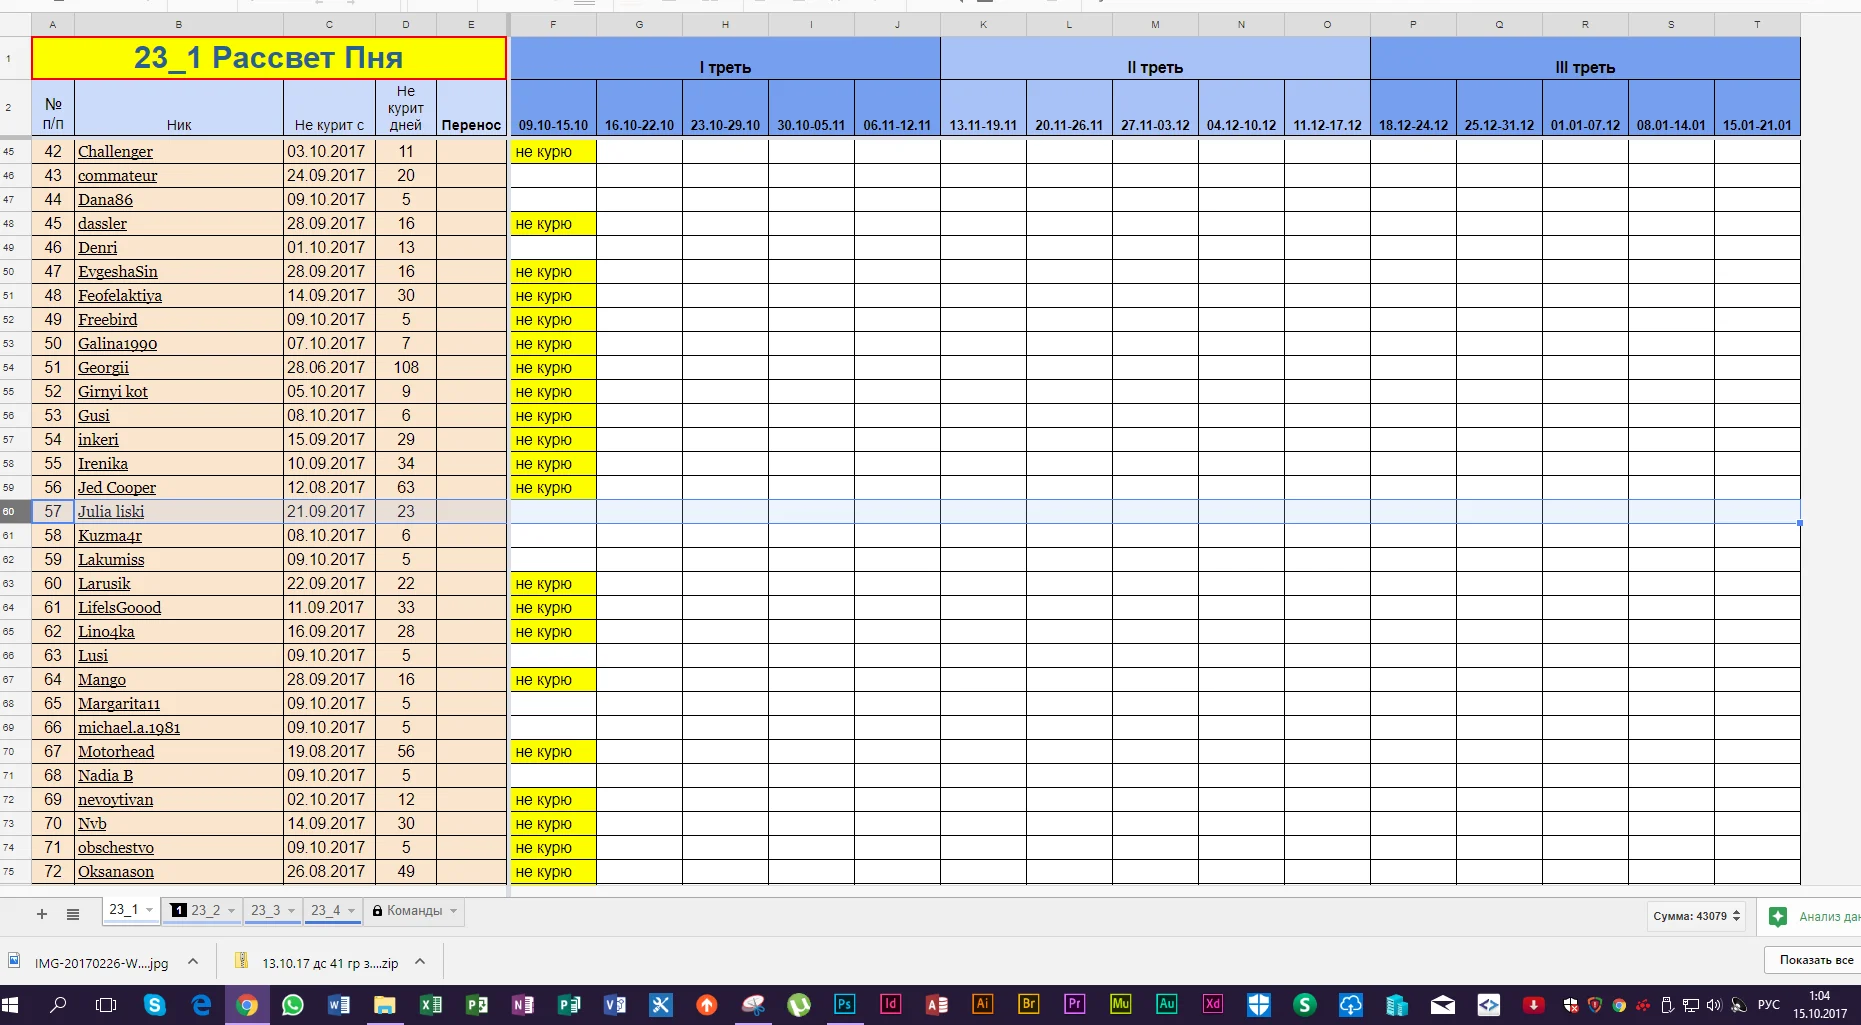Launch Premiere Pro from the taskbar
The height and width of the screenshot is (1025, 1861).
click(x=1075, y=1005)
